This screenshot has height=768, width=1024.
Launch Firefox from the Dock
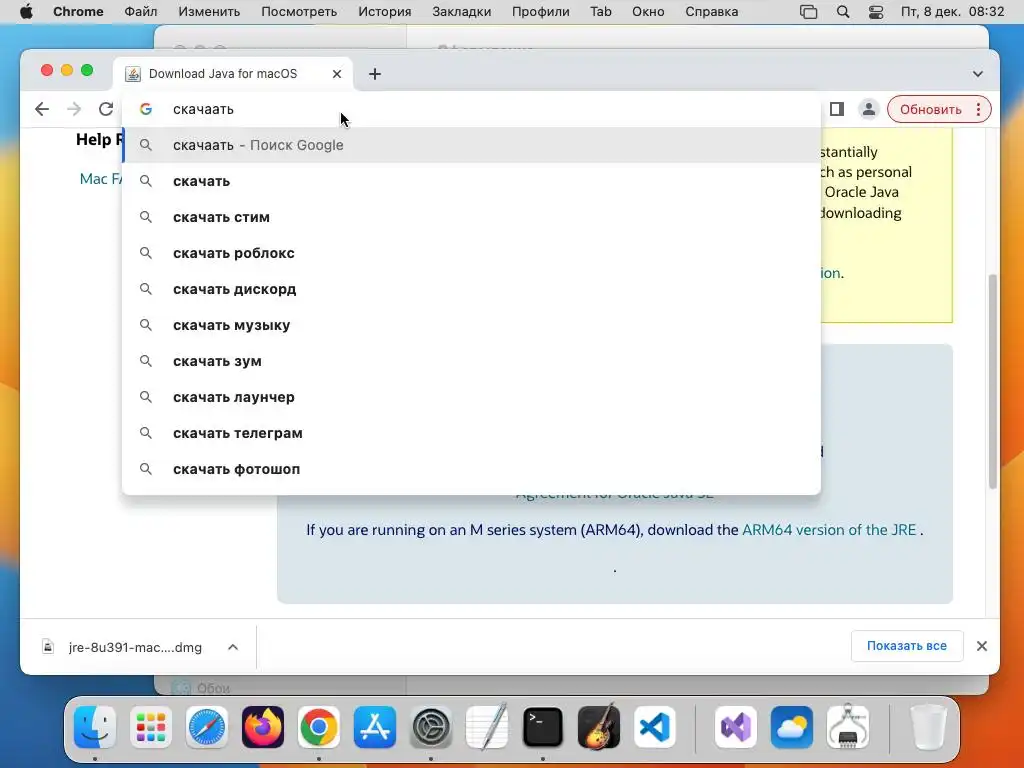click(263, 727)
